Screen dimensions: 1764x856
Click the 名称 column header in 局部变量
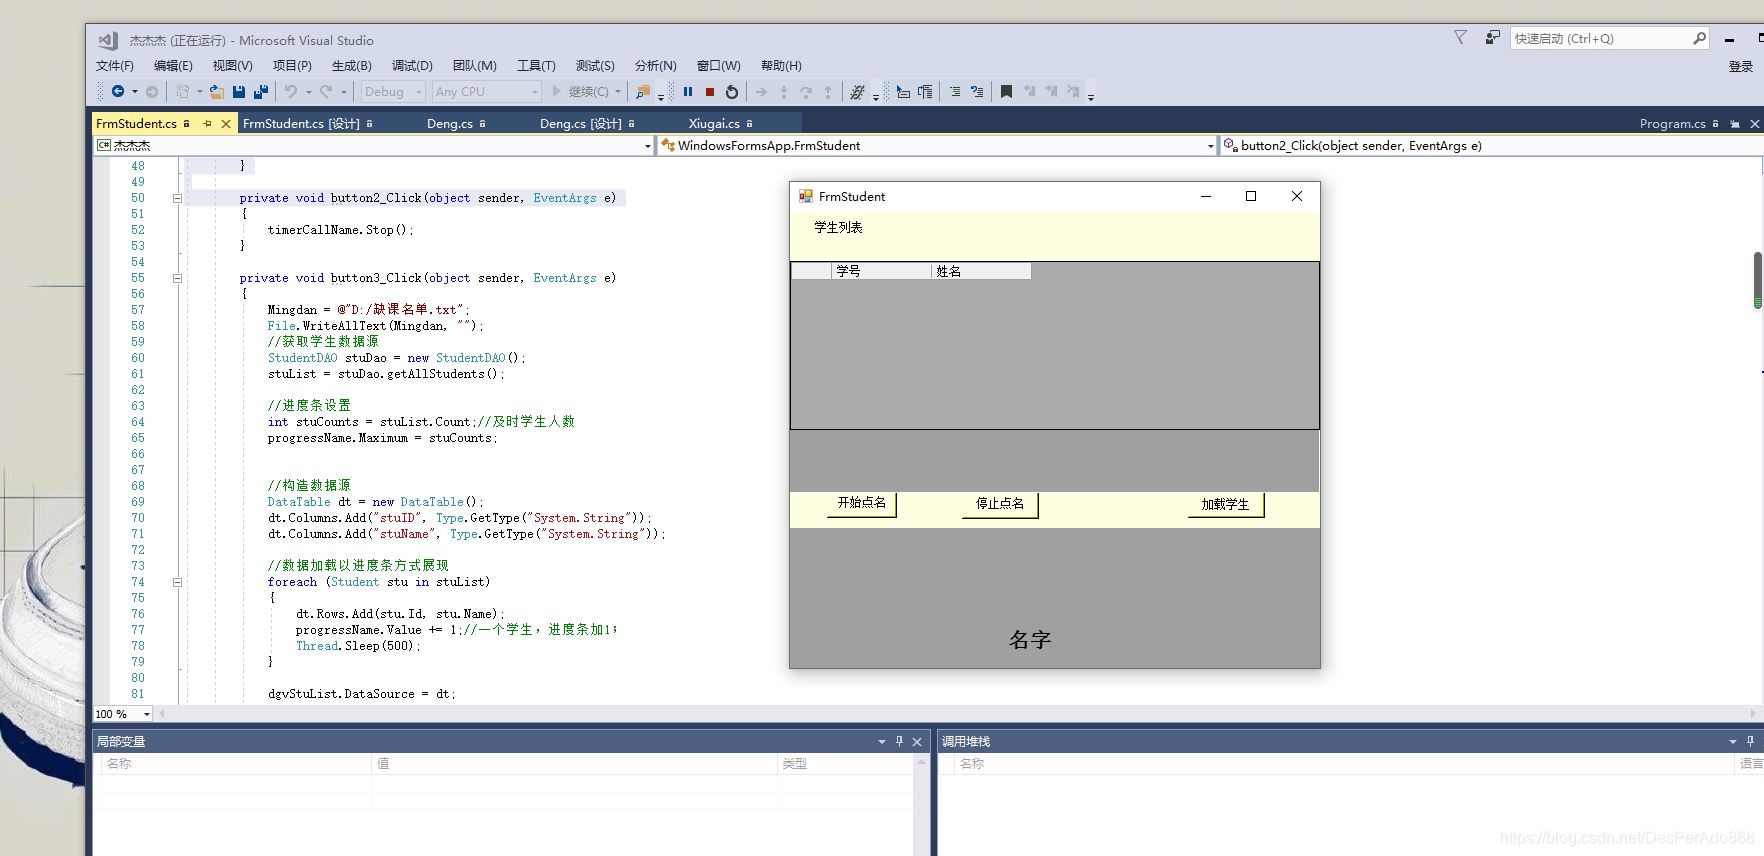[236, 764]
